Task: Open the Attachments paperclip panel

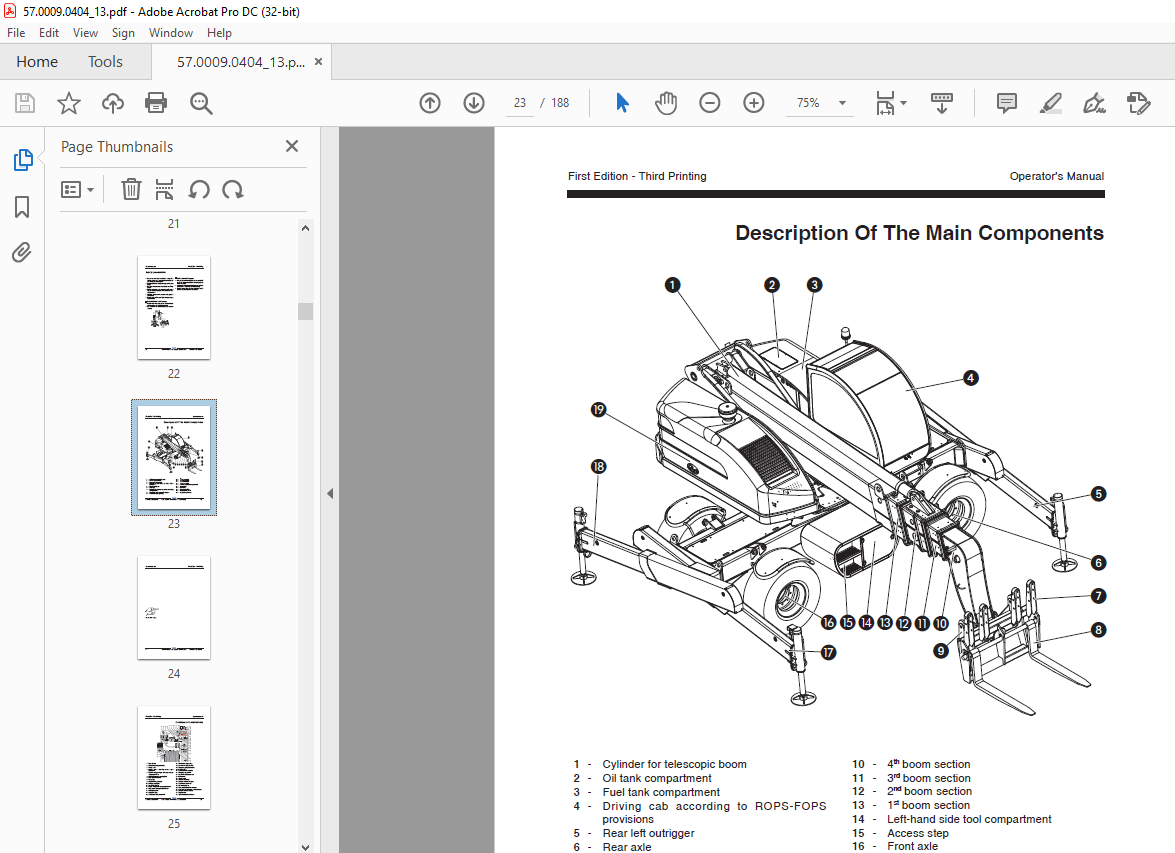Action: pyautogui.click(x=22, y=253)
